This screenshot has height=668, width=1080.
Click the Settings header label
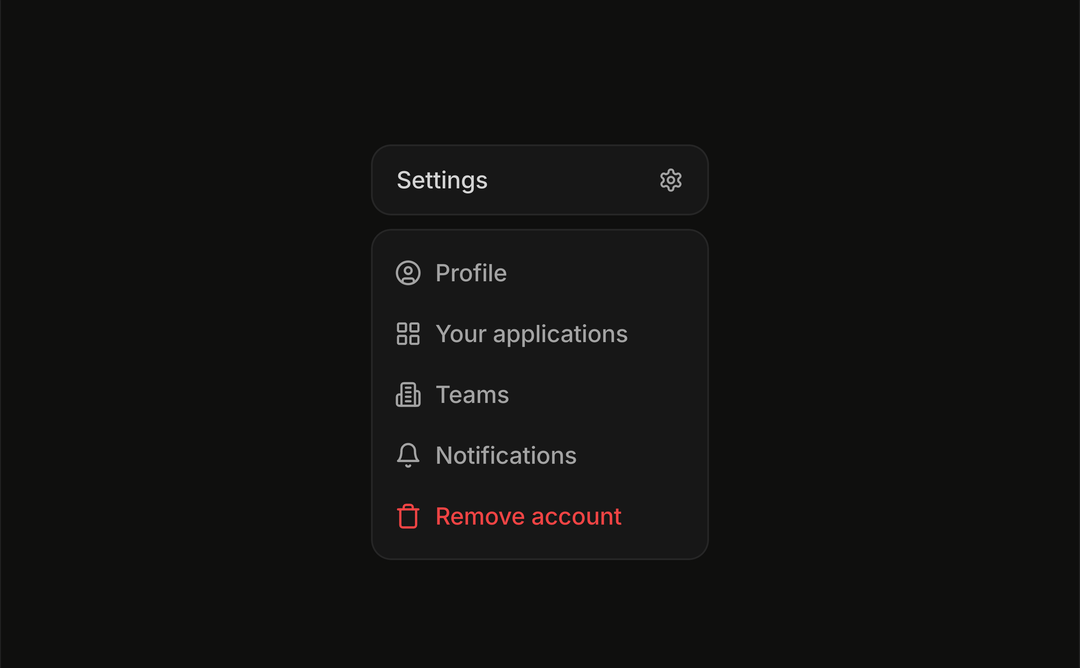tap(442, 180)
